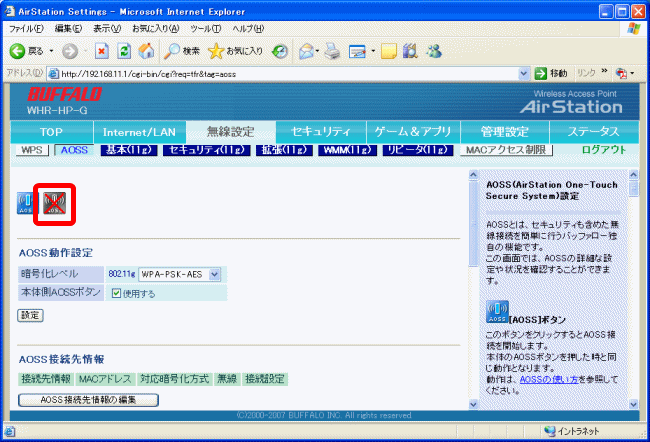Screen dimensions: 650x442
Task: Print the page with printer icon
Action: point(332,51)
